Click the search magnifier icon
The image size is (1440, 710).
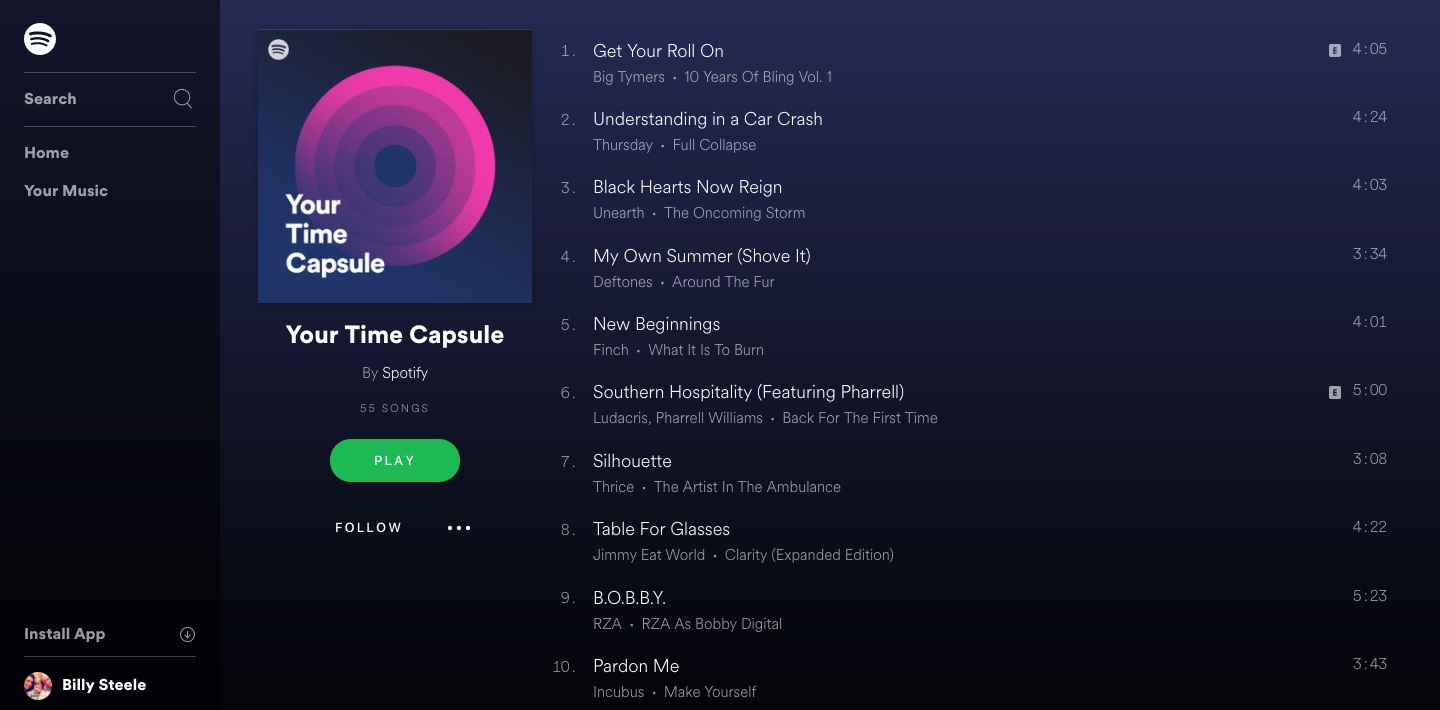183,98
